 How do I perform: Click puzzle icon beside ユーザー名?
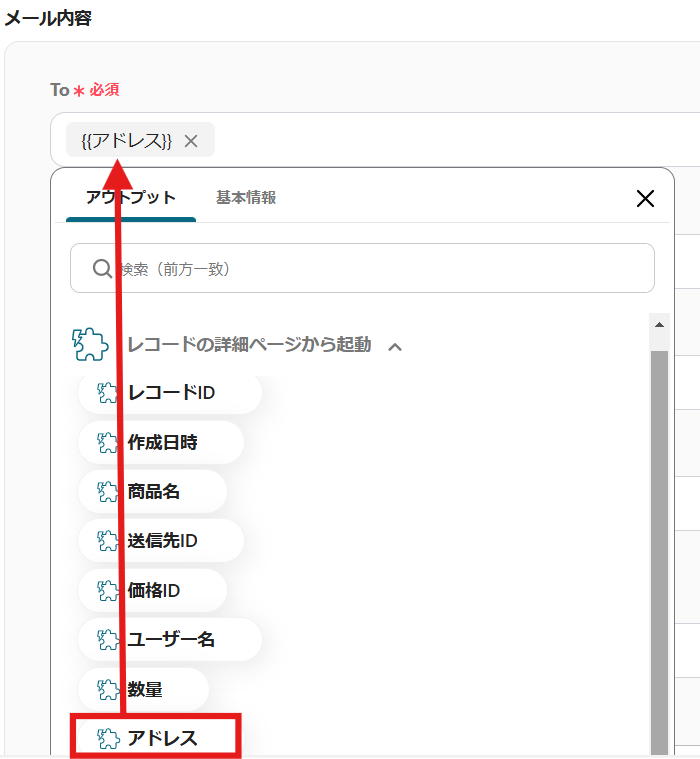click(107, 640)
